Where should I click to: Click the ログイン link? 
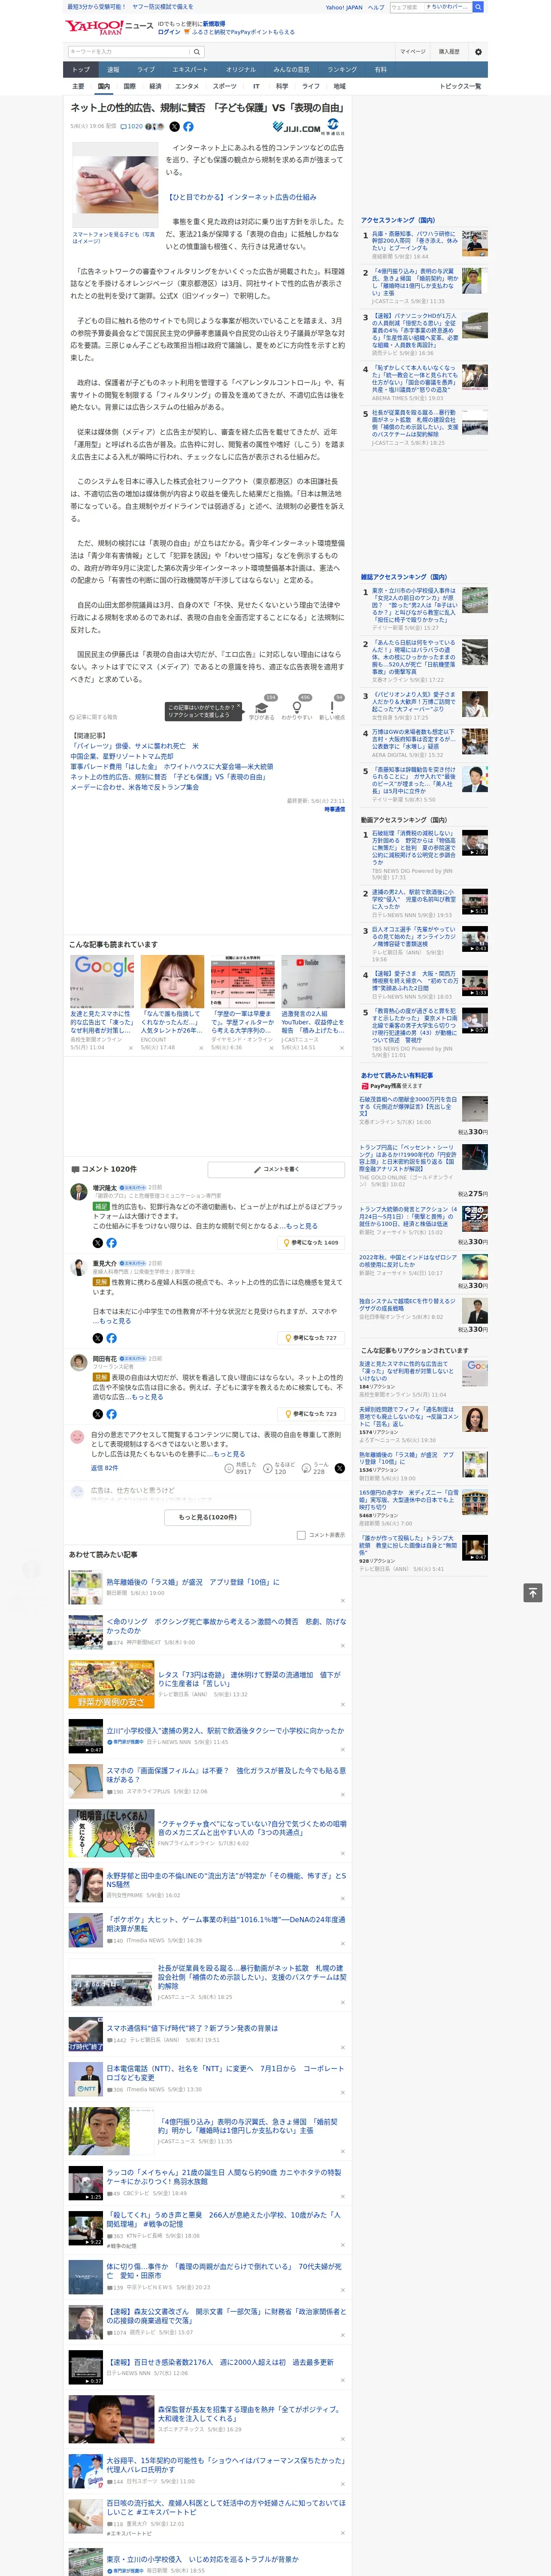(169, 32)
